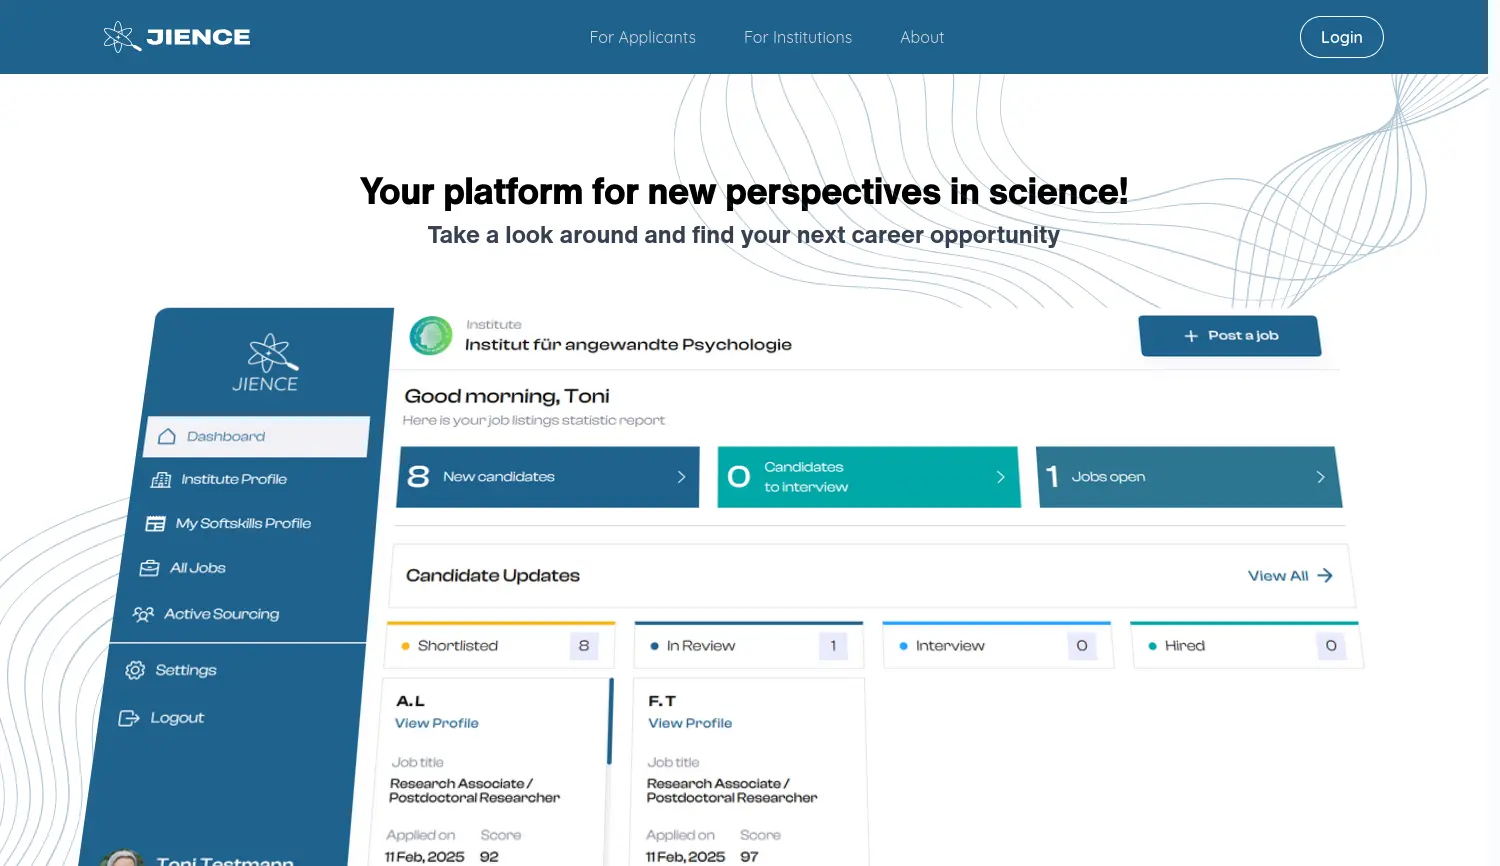Click the arrow icon next to View All
1500x866 pixels.
[1325, 576]
